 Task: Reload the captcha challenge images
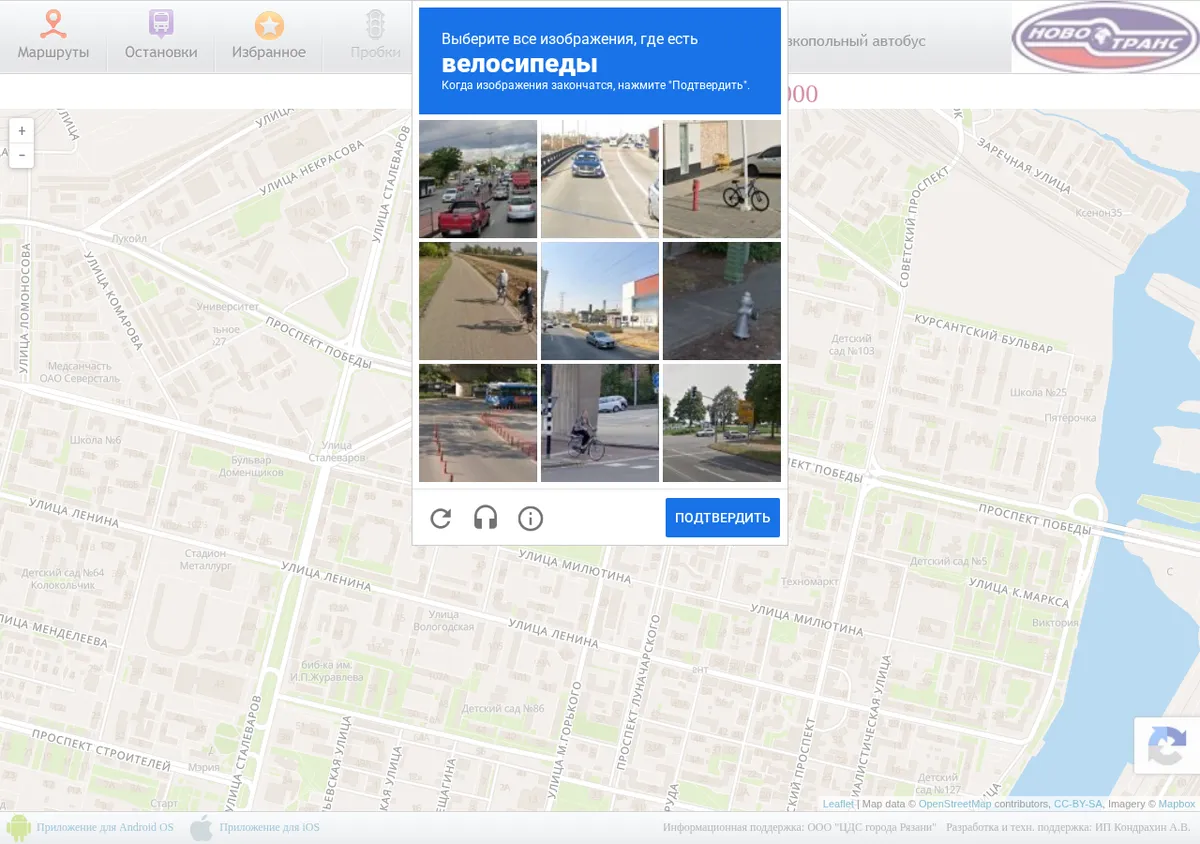(x=441, y=518)
